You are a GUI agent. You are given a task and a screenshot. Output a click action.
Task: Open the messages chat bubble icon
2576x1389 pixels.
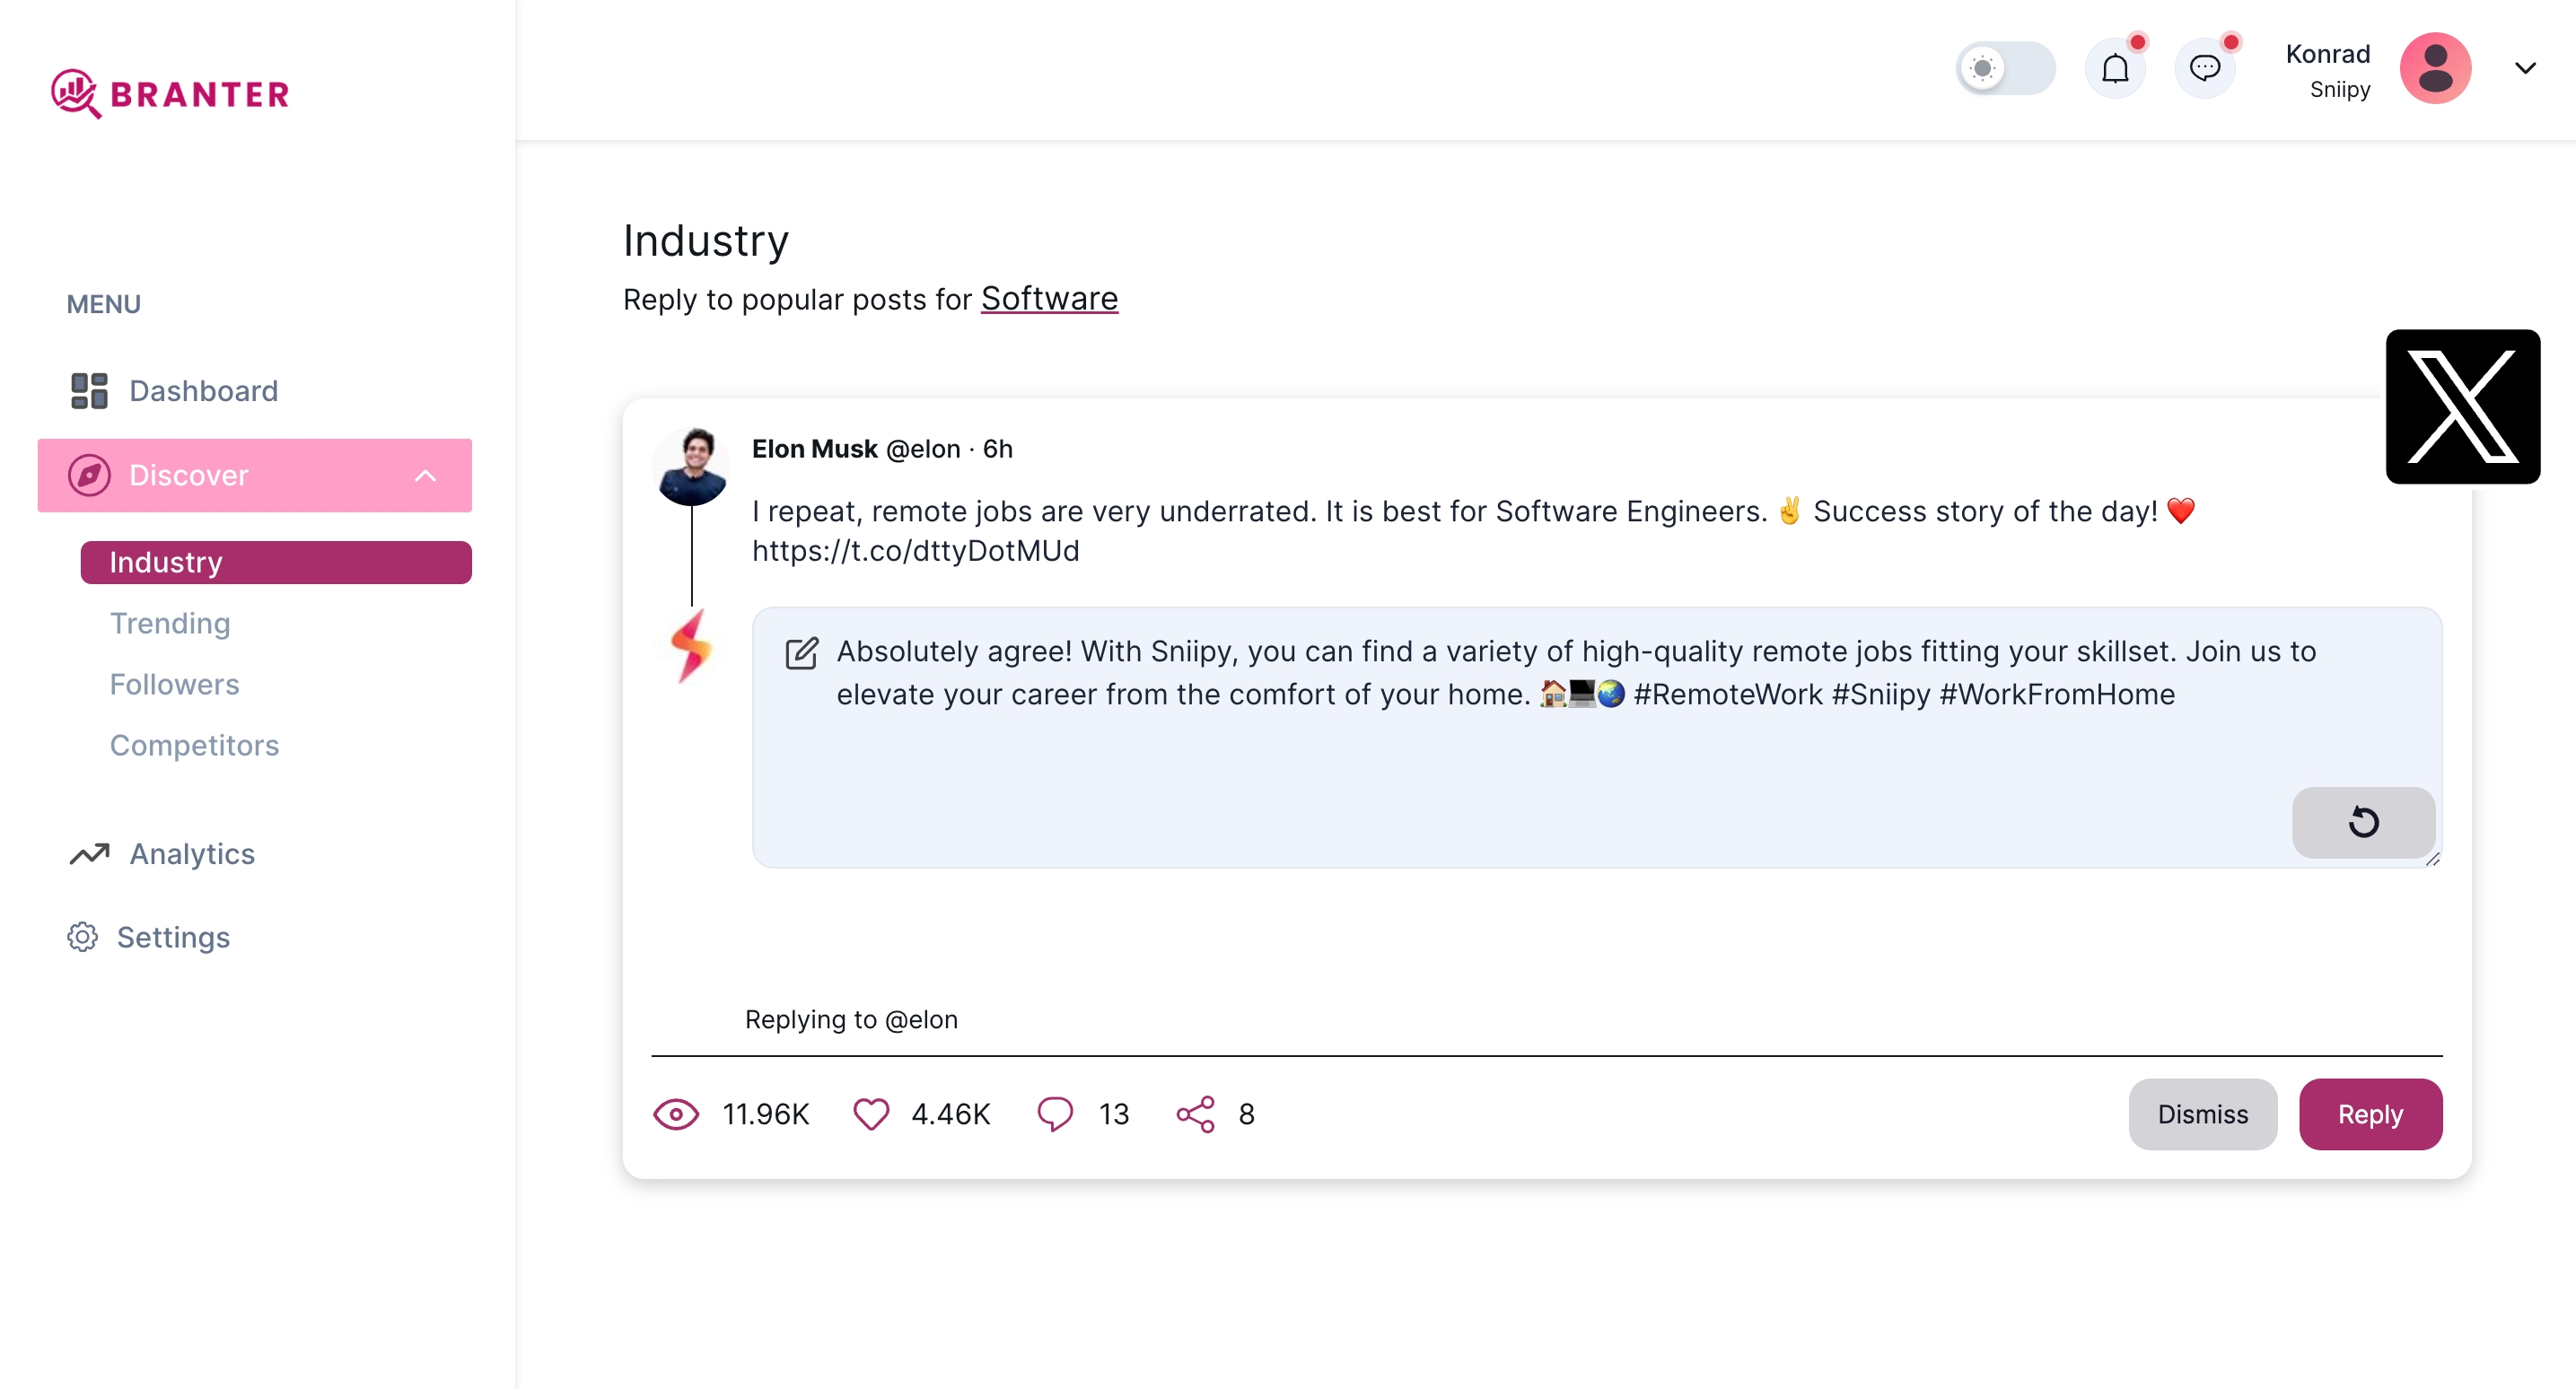tap(2205, 69)
